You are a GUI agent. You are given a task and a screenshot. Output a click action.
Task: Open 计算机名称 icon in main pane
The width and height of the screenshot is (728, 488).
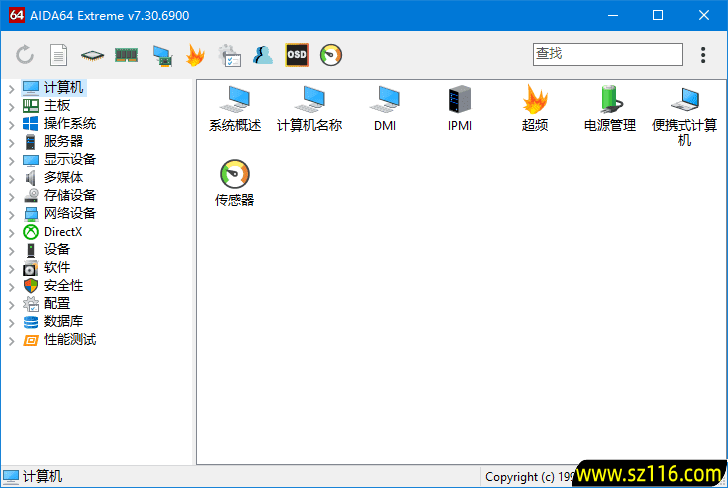click(310, 109)
